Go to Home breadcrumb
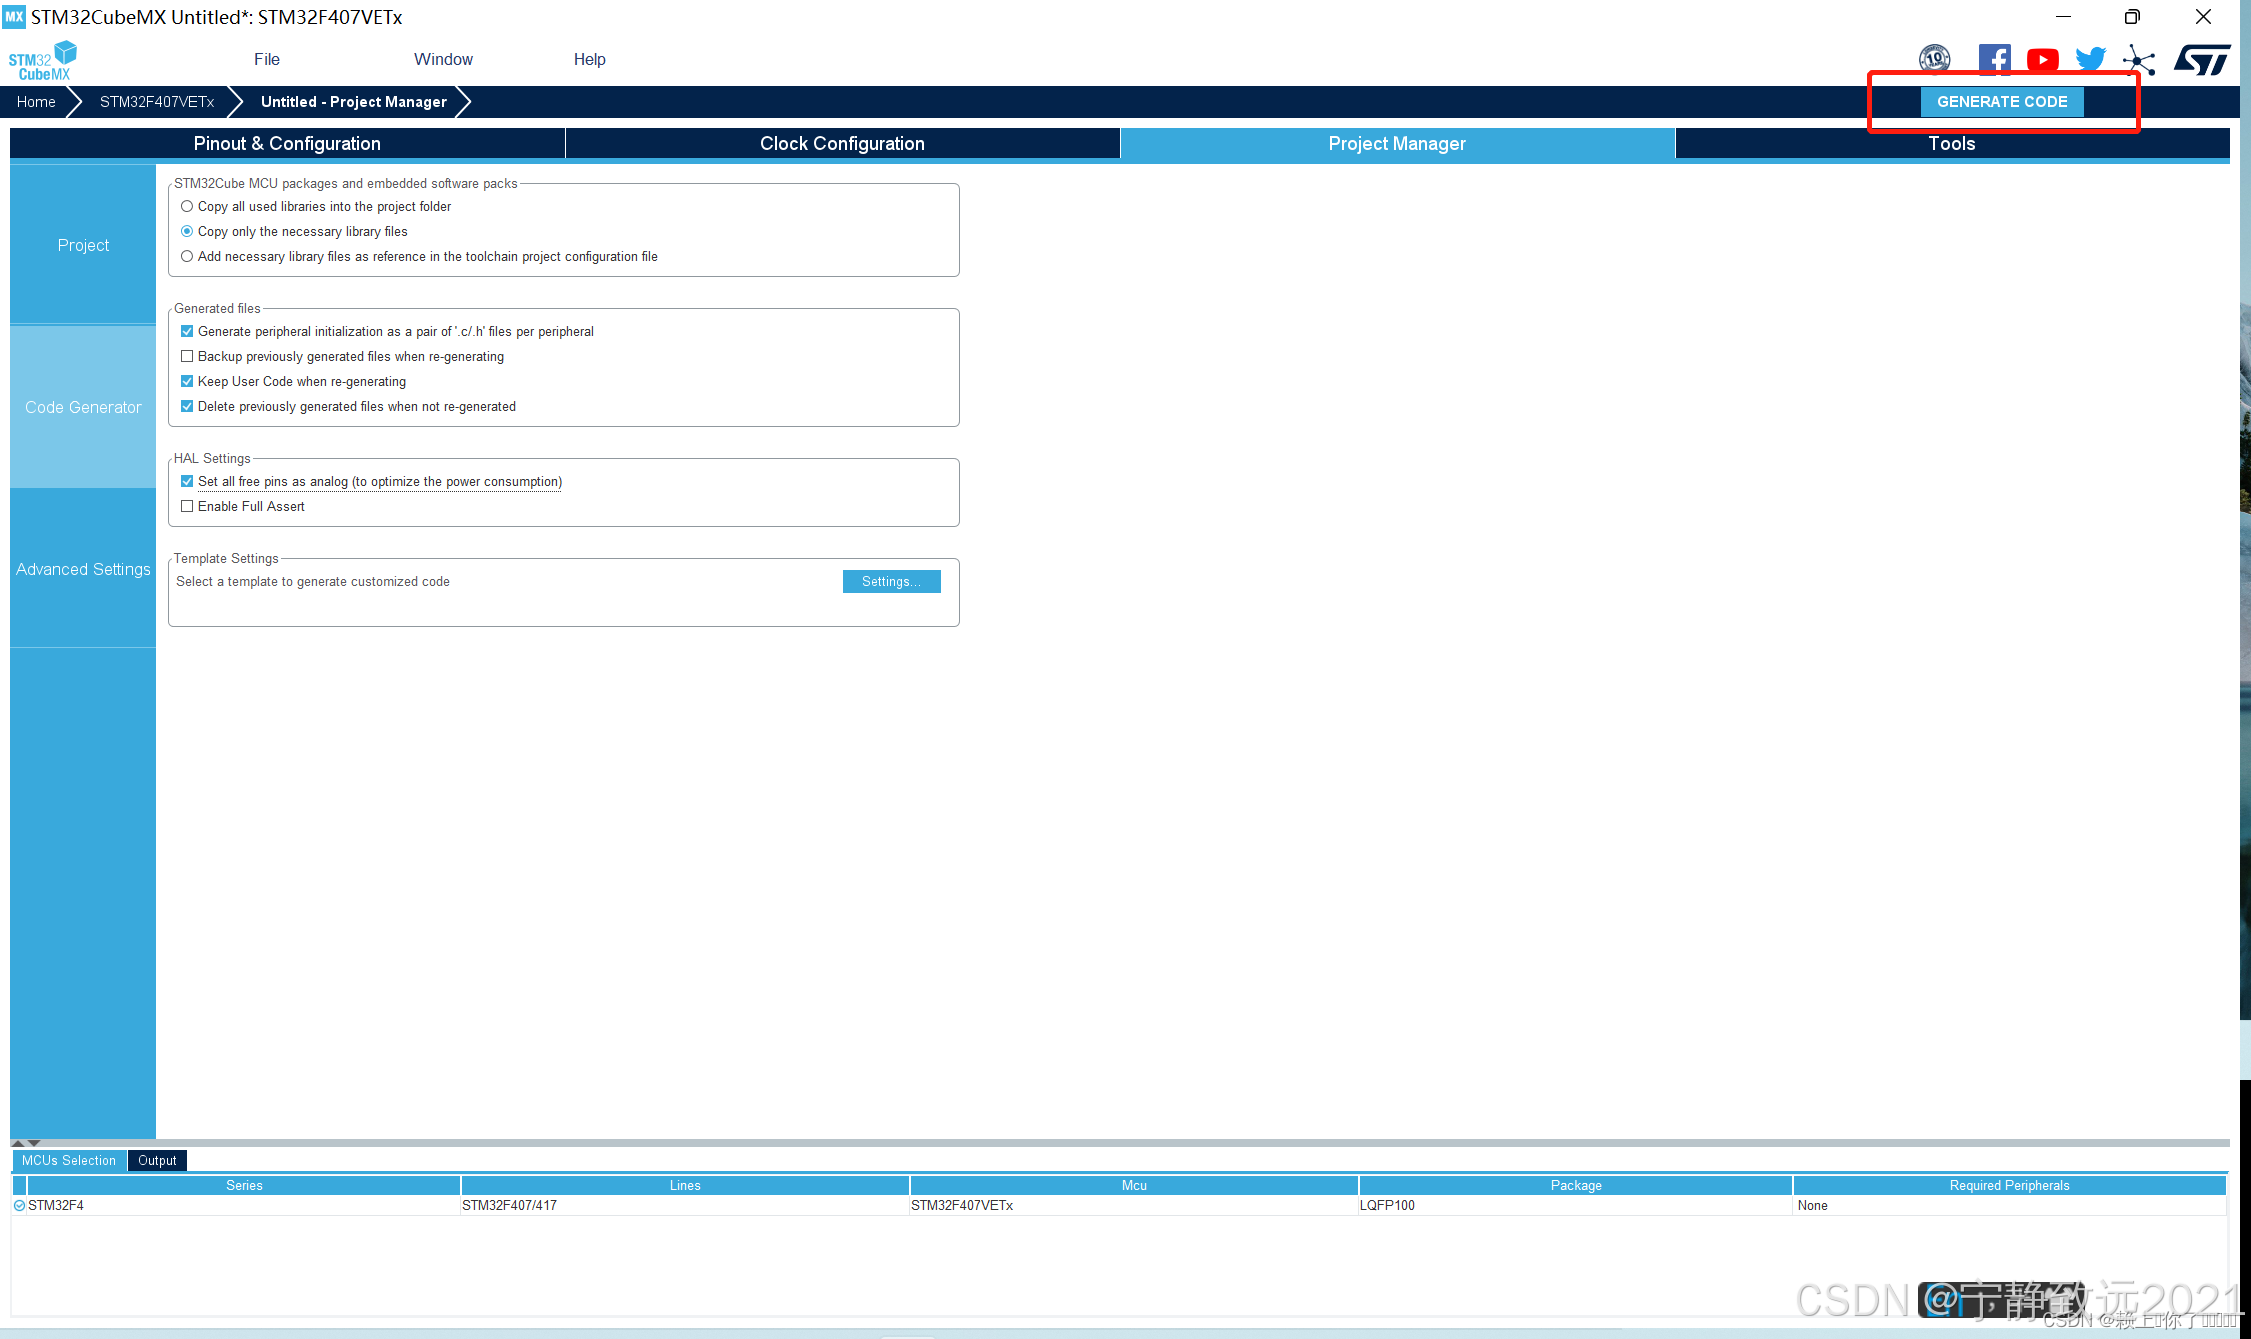The image size is (2251, 1339). [36, 102]
